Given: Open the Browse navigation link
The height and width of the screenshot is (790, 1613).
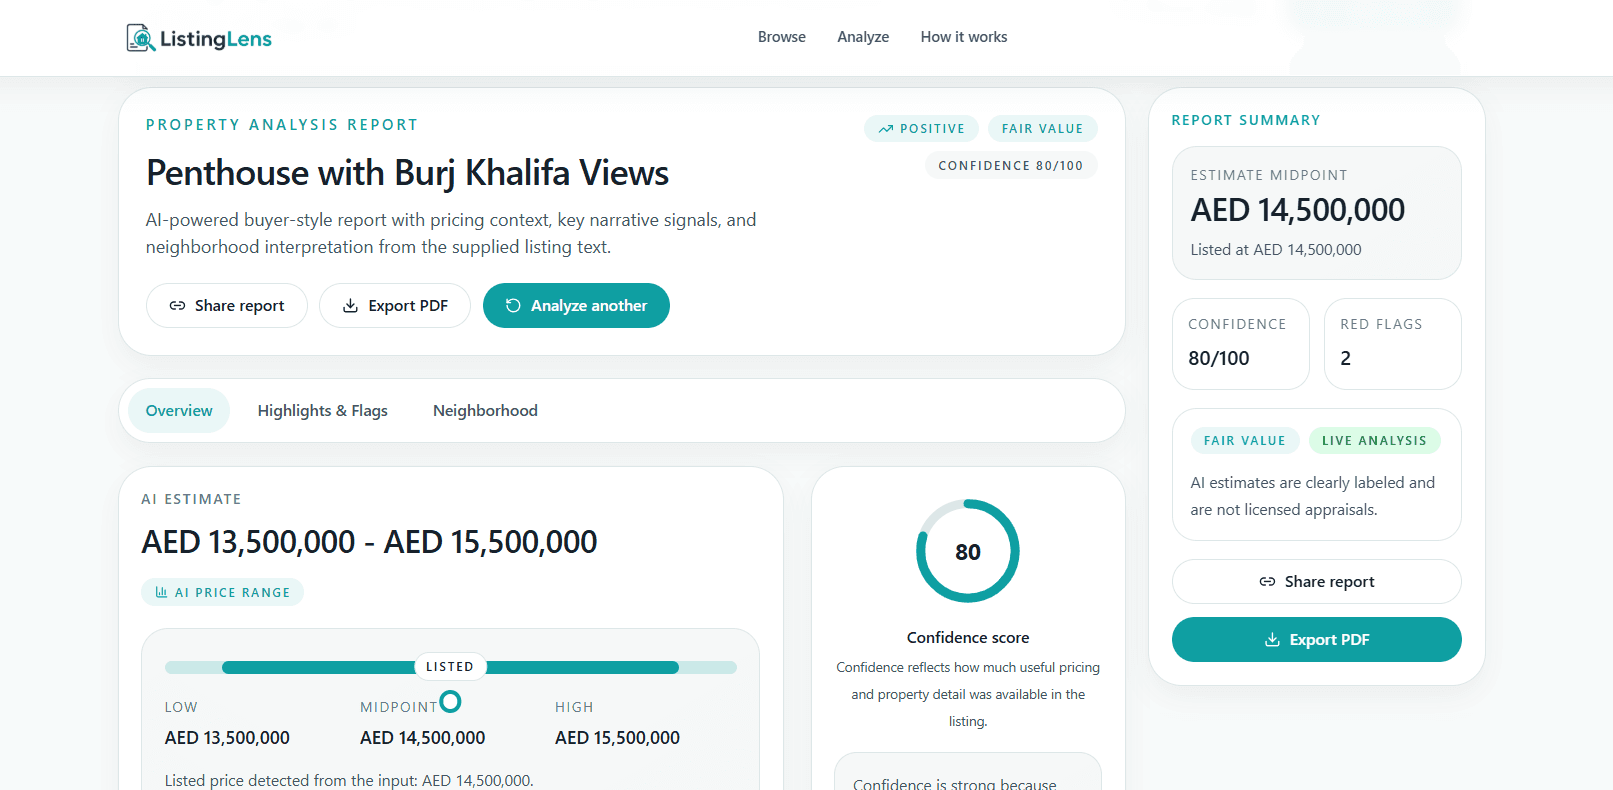Looking at the screenshot, I should 782,37.
